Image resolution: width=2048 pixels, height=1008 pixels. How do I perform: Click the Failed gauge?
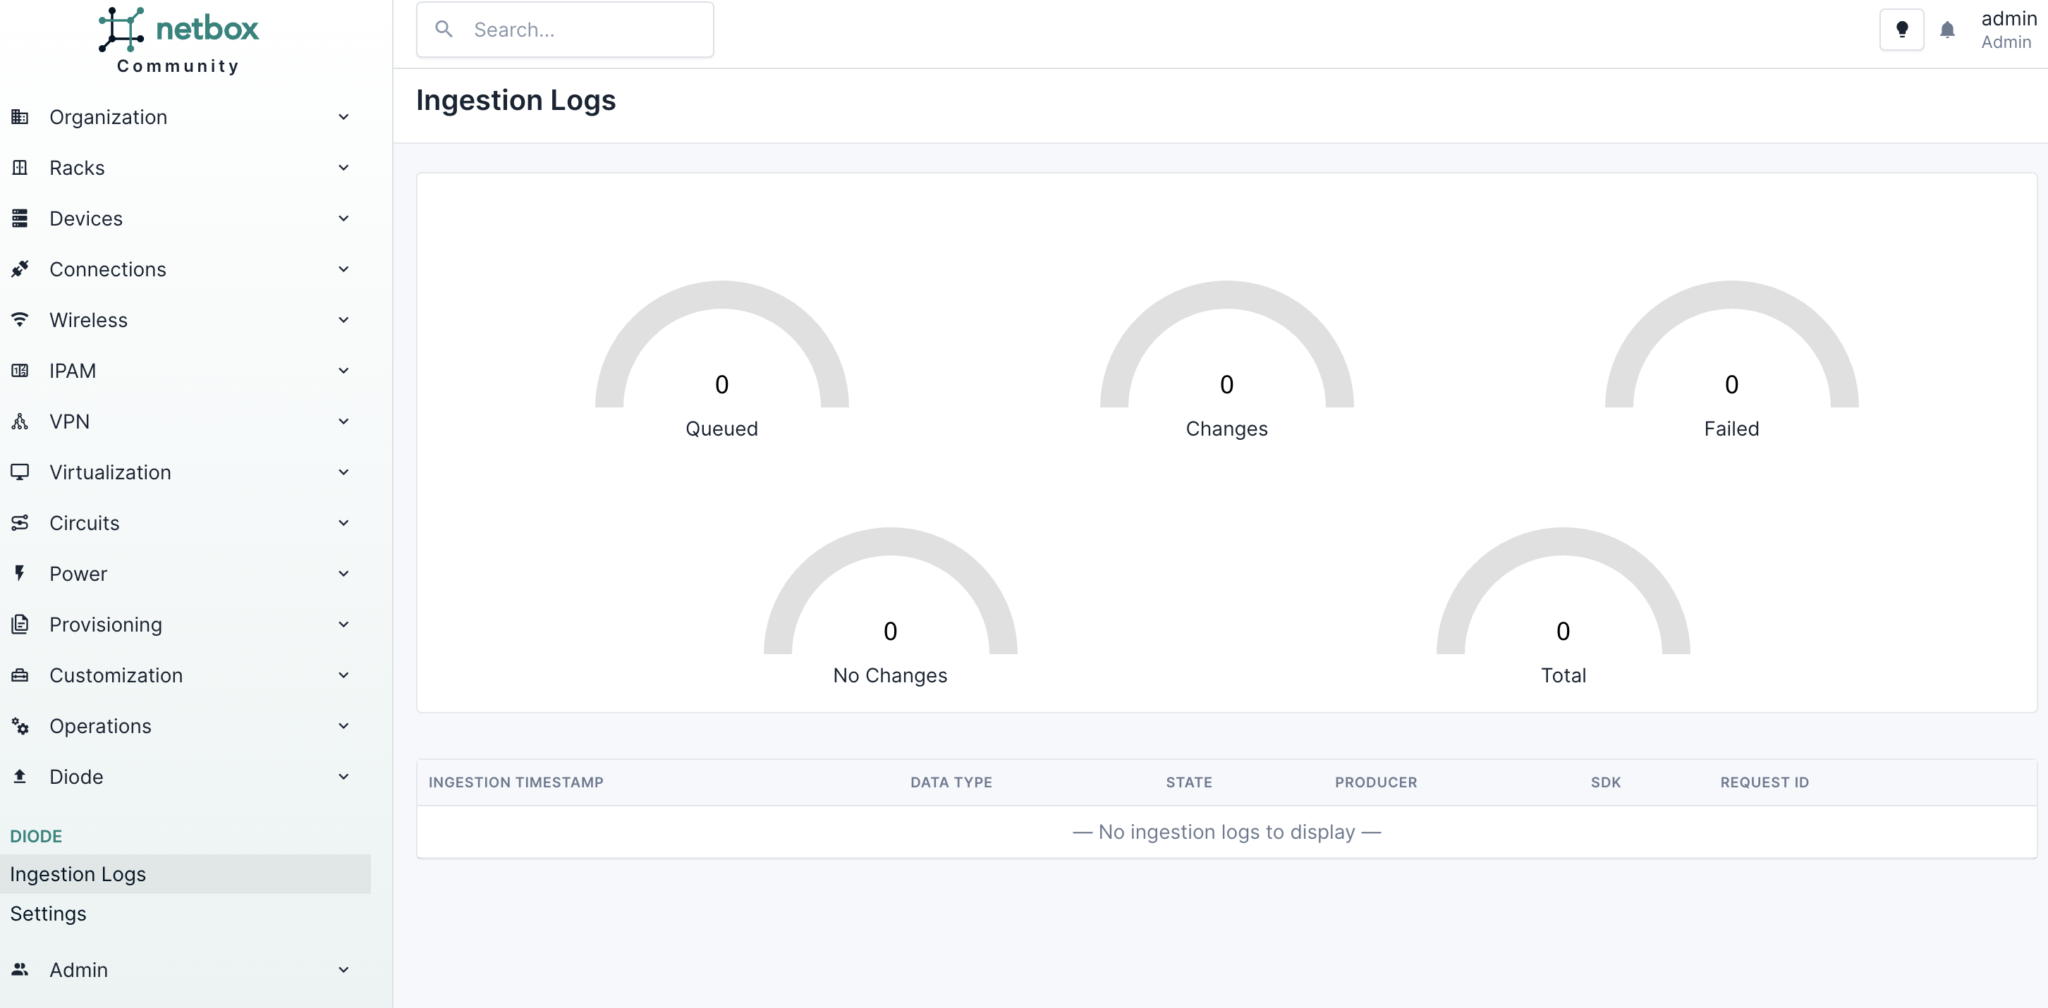(1730, 385)
